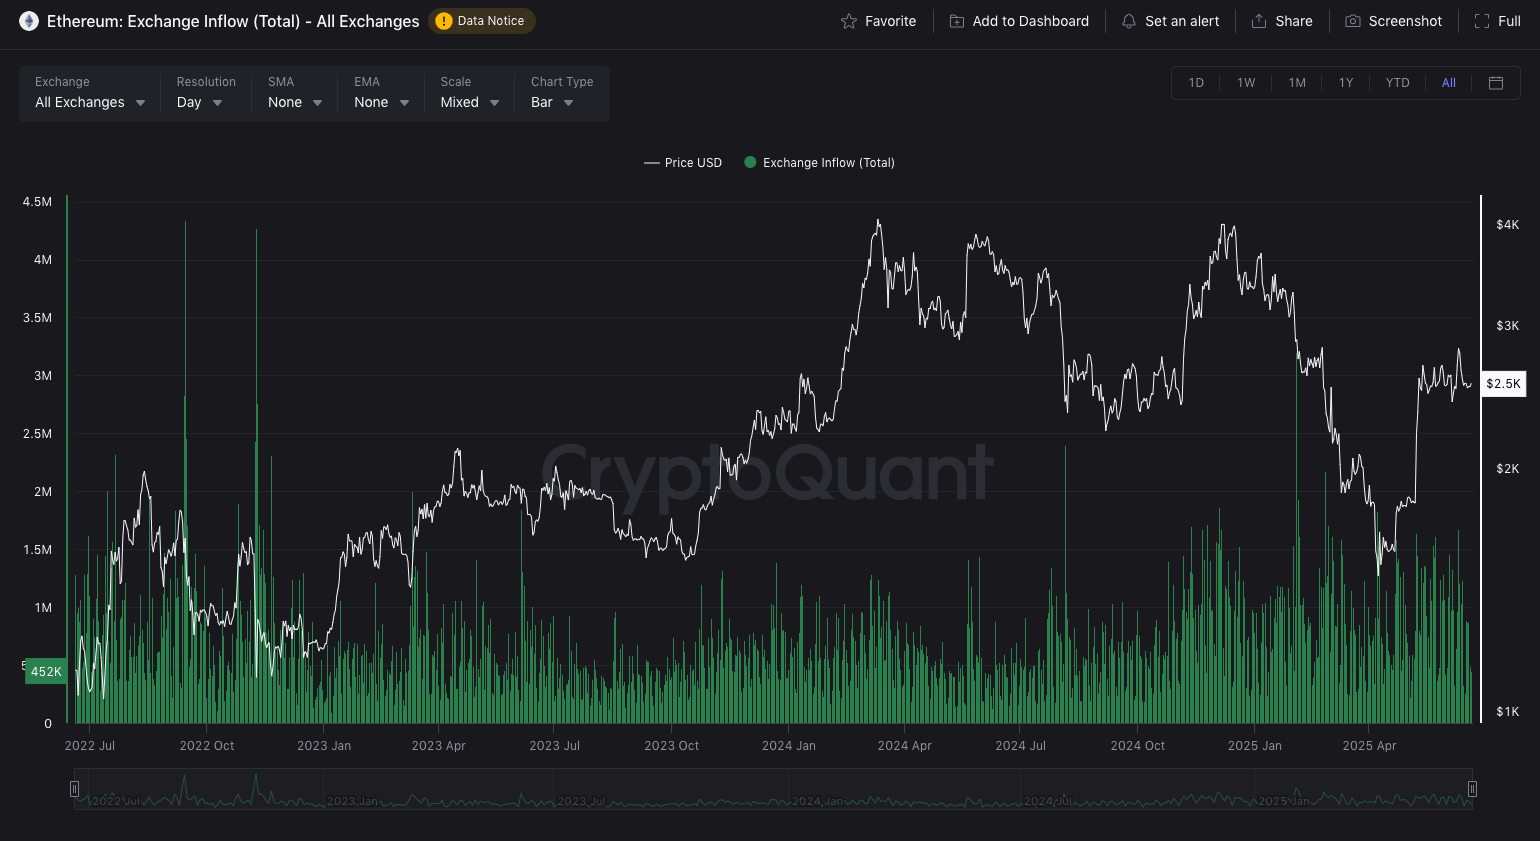
Task: Click the $4K price axis label
Action: tap(1507, 225)
